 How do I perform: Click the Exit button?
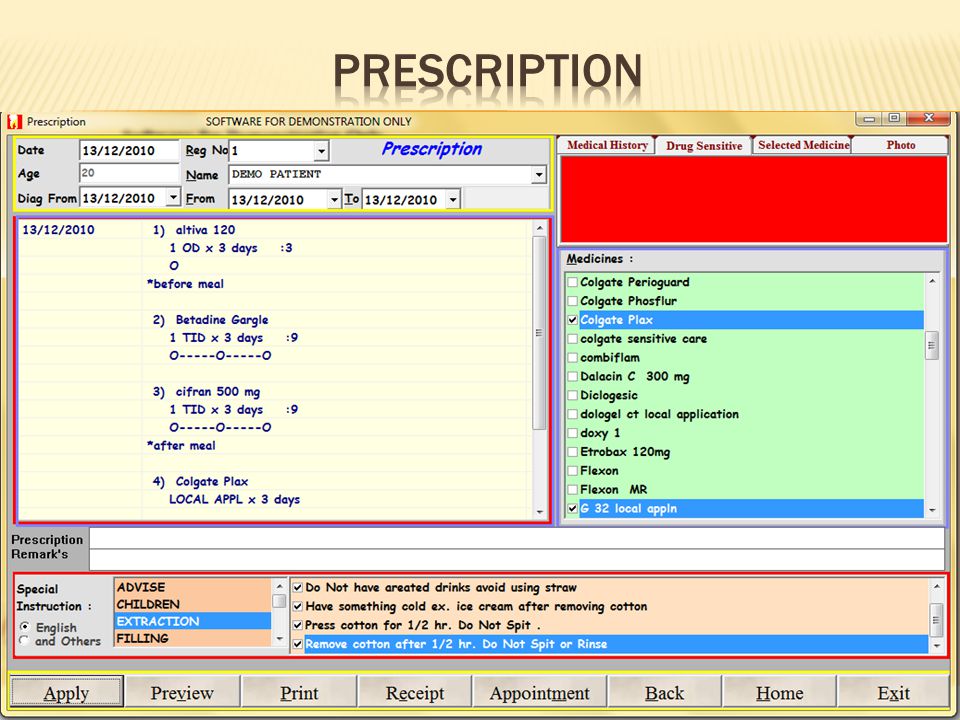coord(893,692)
